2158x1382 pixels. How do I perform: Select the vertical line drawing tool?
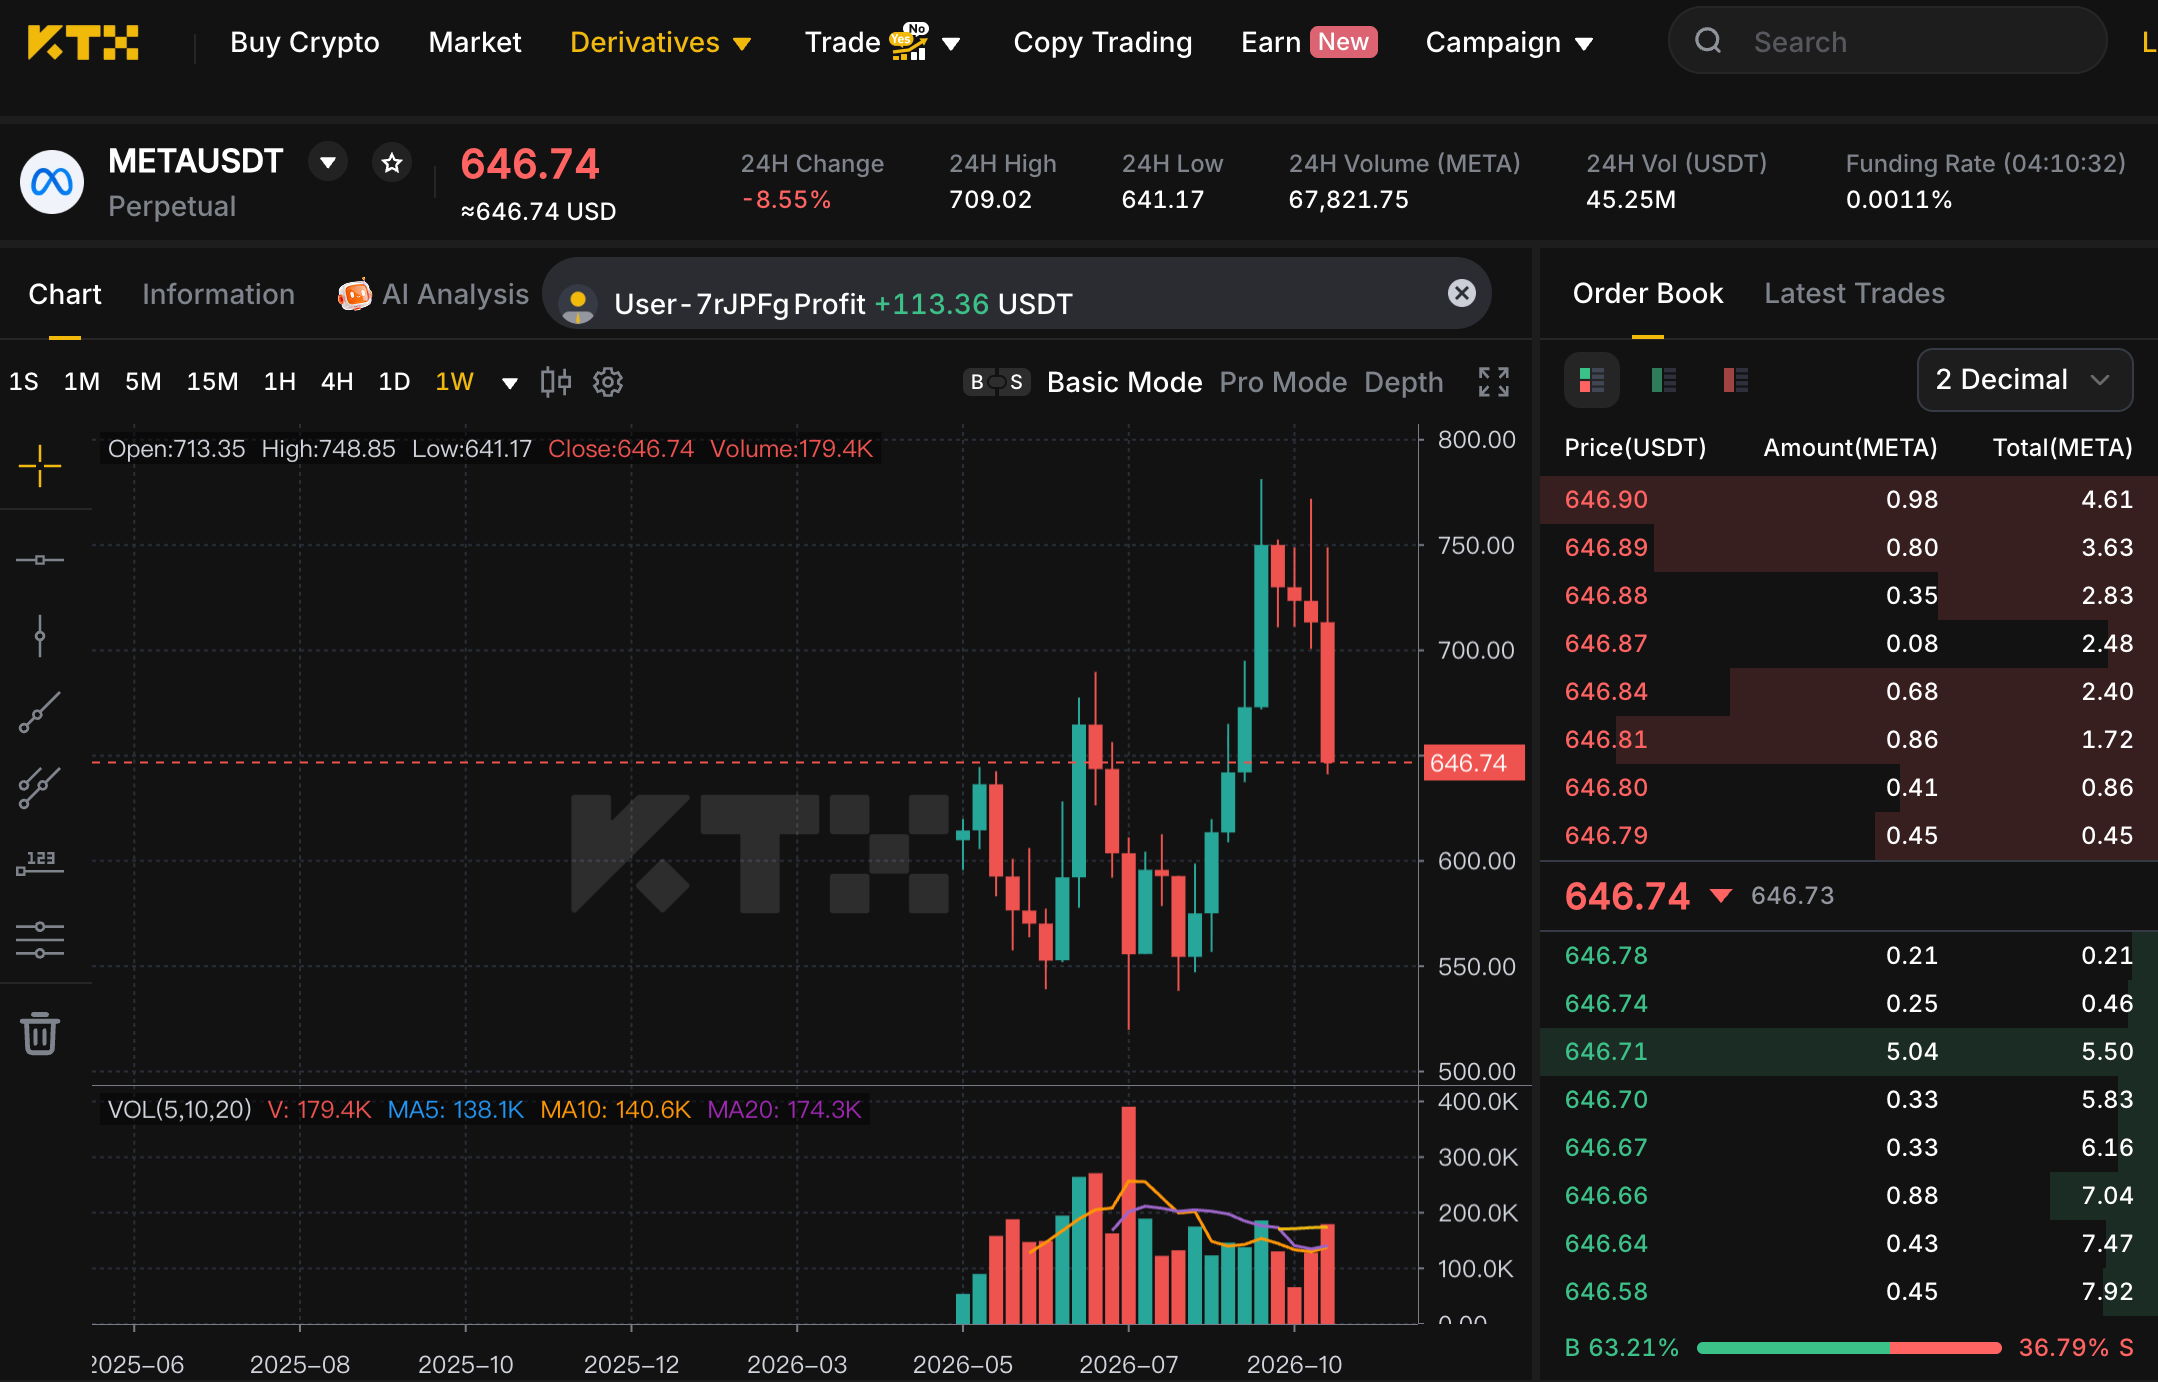[x=40, y=636]
